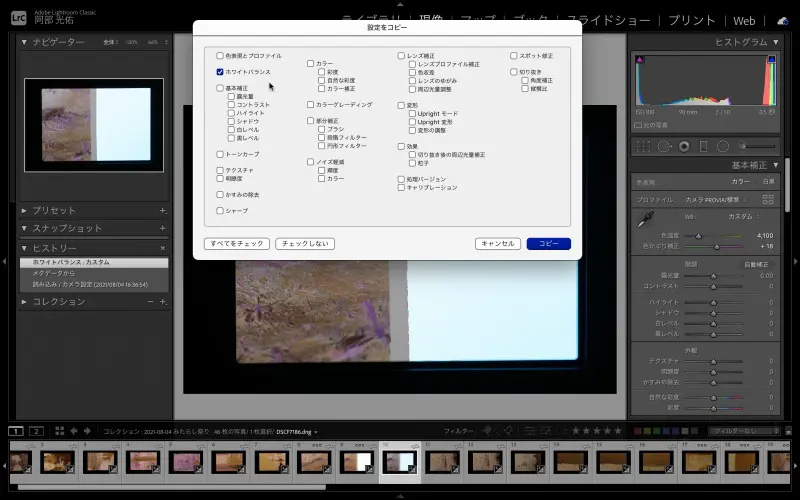Screen dimensions: 800x500
Task: Remove collection with the minus icon
Action: click(x=151, y=302)
